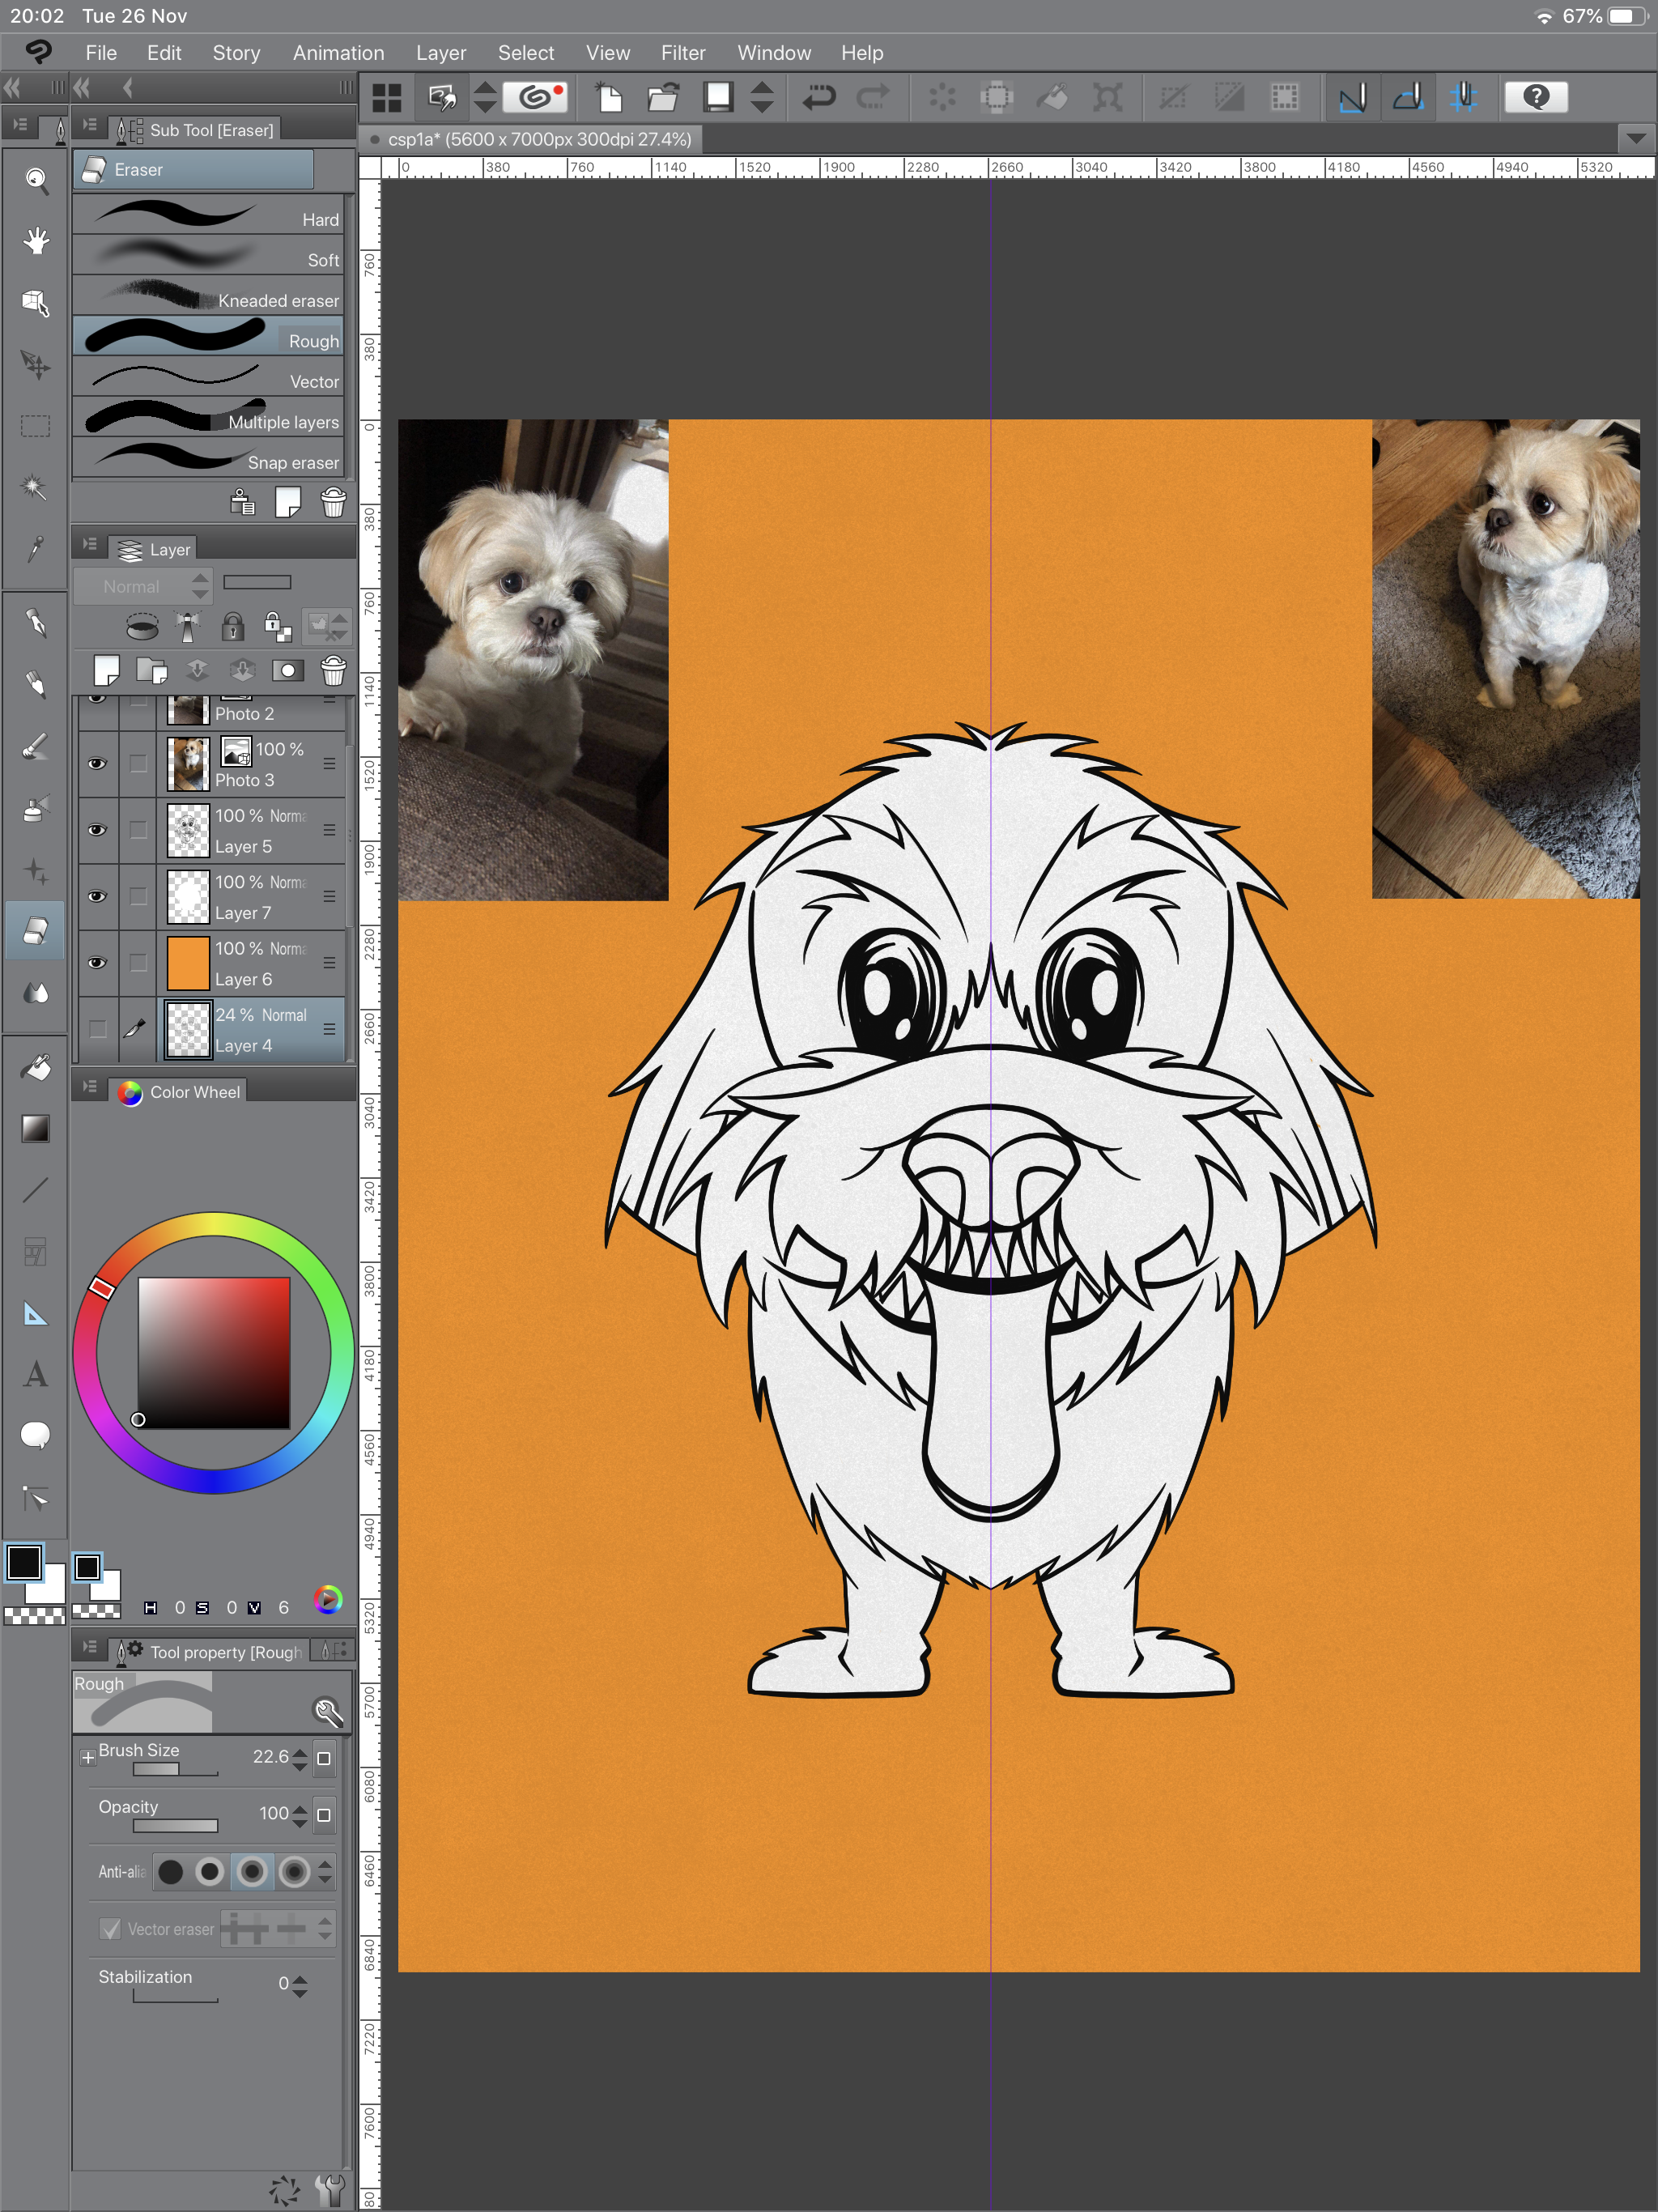Delete layer using the layer trash icon

[x=333, y=669]
